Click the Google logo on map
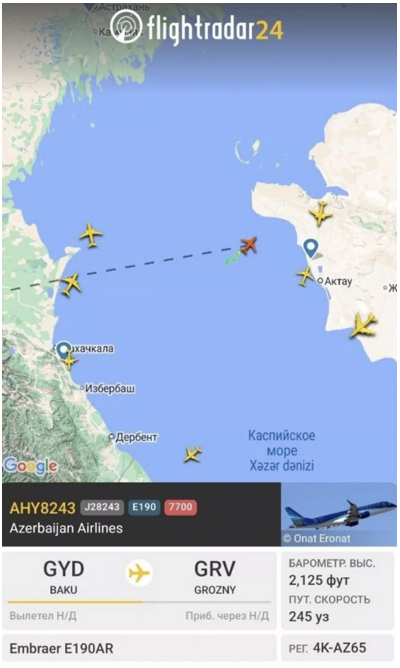This screenshot has width=400, height=668. point(30,466)
